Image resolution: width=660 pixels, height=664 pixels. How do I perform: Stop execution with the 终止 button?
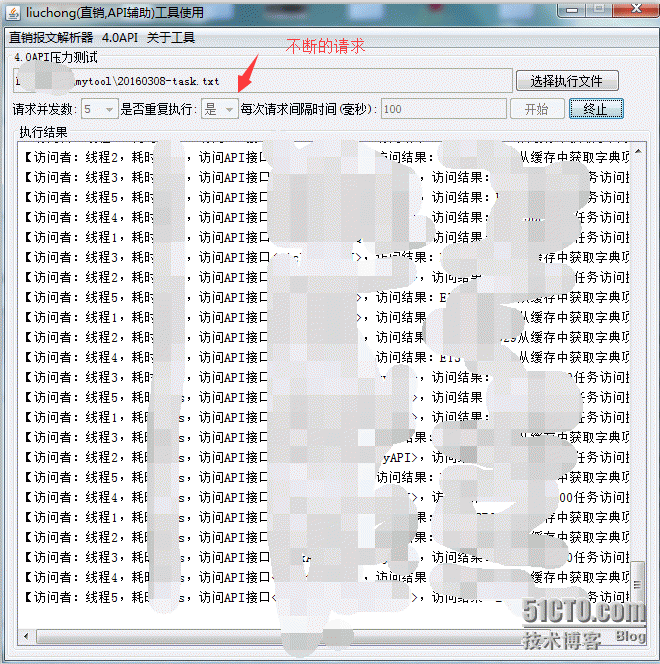pyautogui.click(x=596, y=109)
